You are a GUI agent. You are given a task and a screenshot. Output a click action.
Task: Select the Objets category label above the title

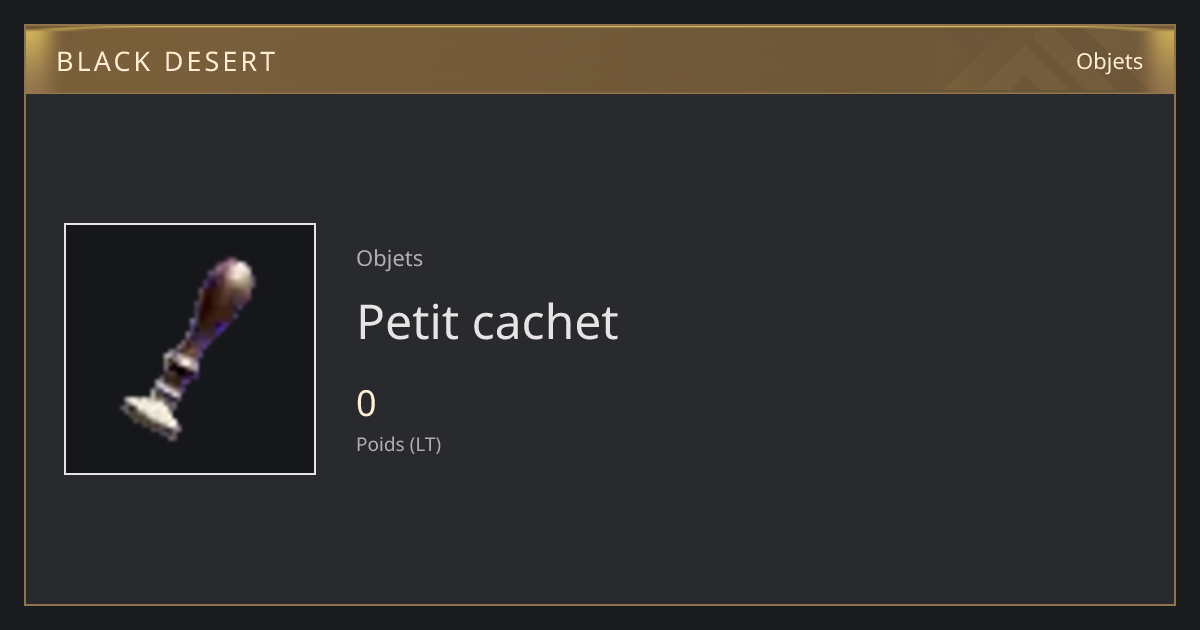coord(389,258)
